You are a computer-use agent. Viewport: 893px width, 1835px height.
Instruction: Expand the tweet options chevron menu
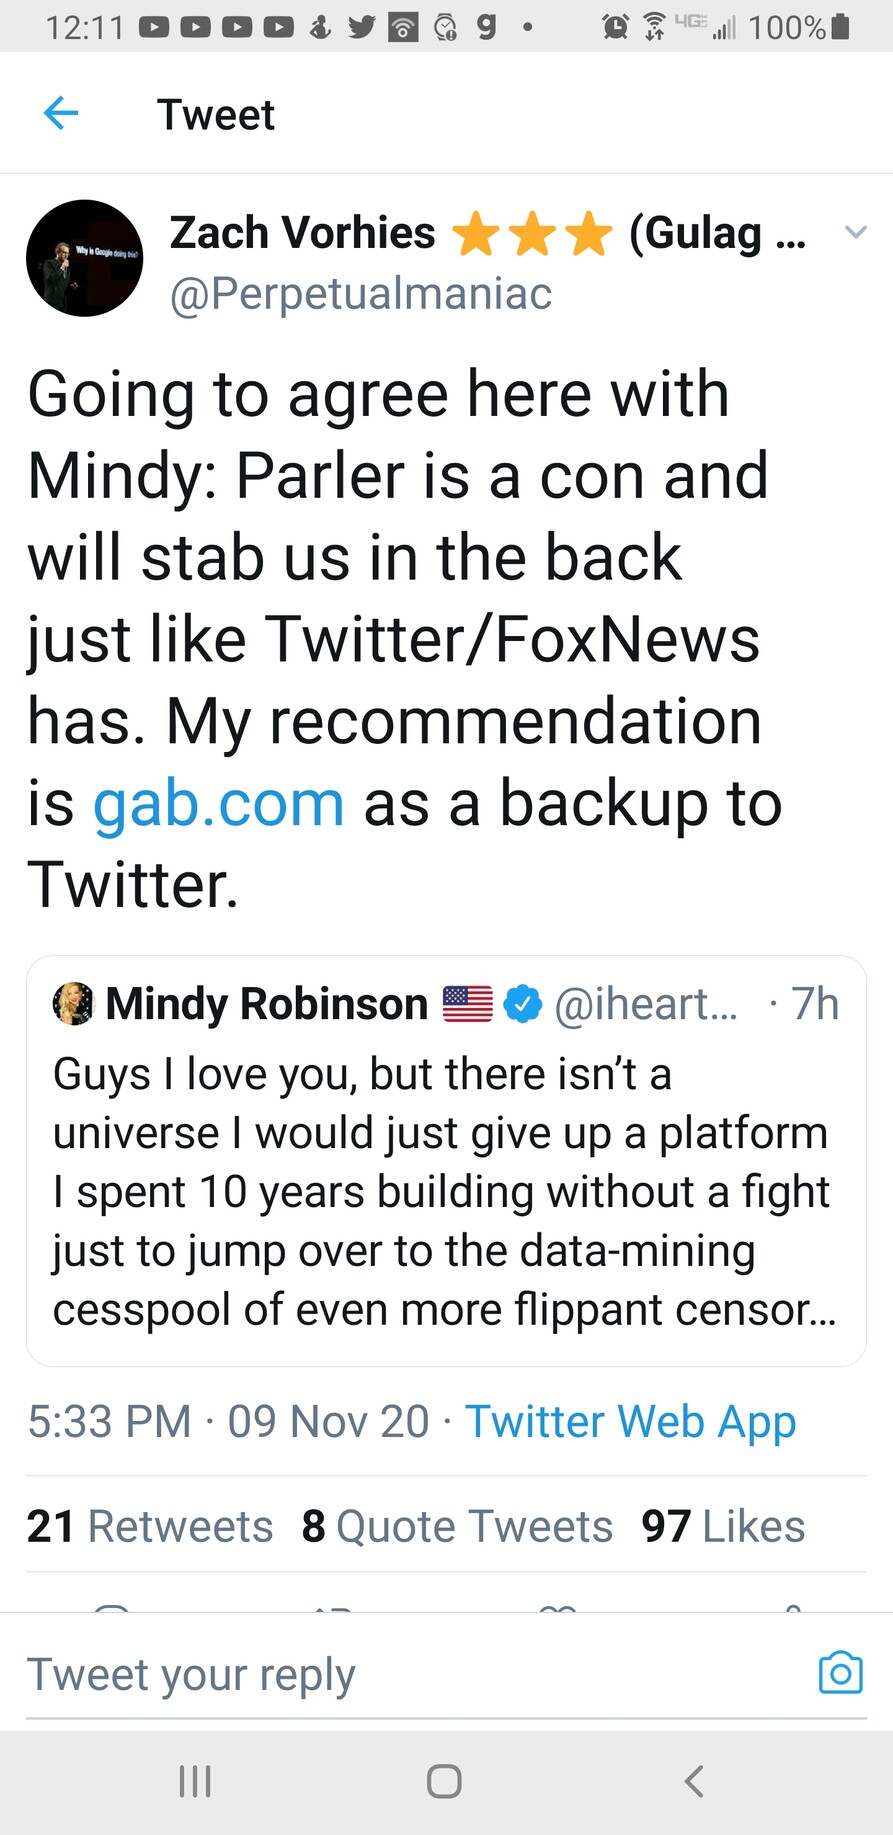pyautogui.click(x=855, y=233)
